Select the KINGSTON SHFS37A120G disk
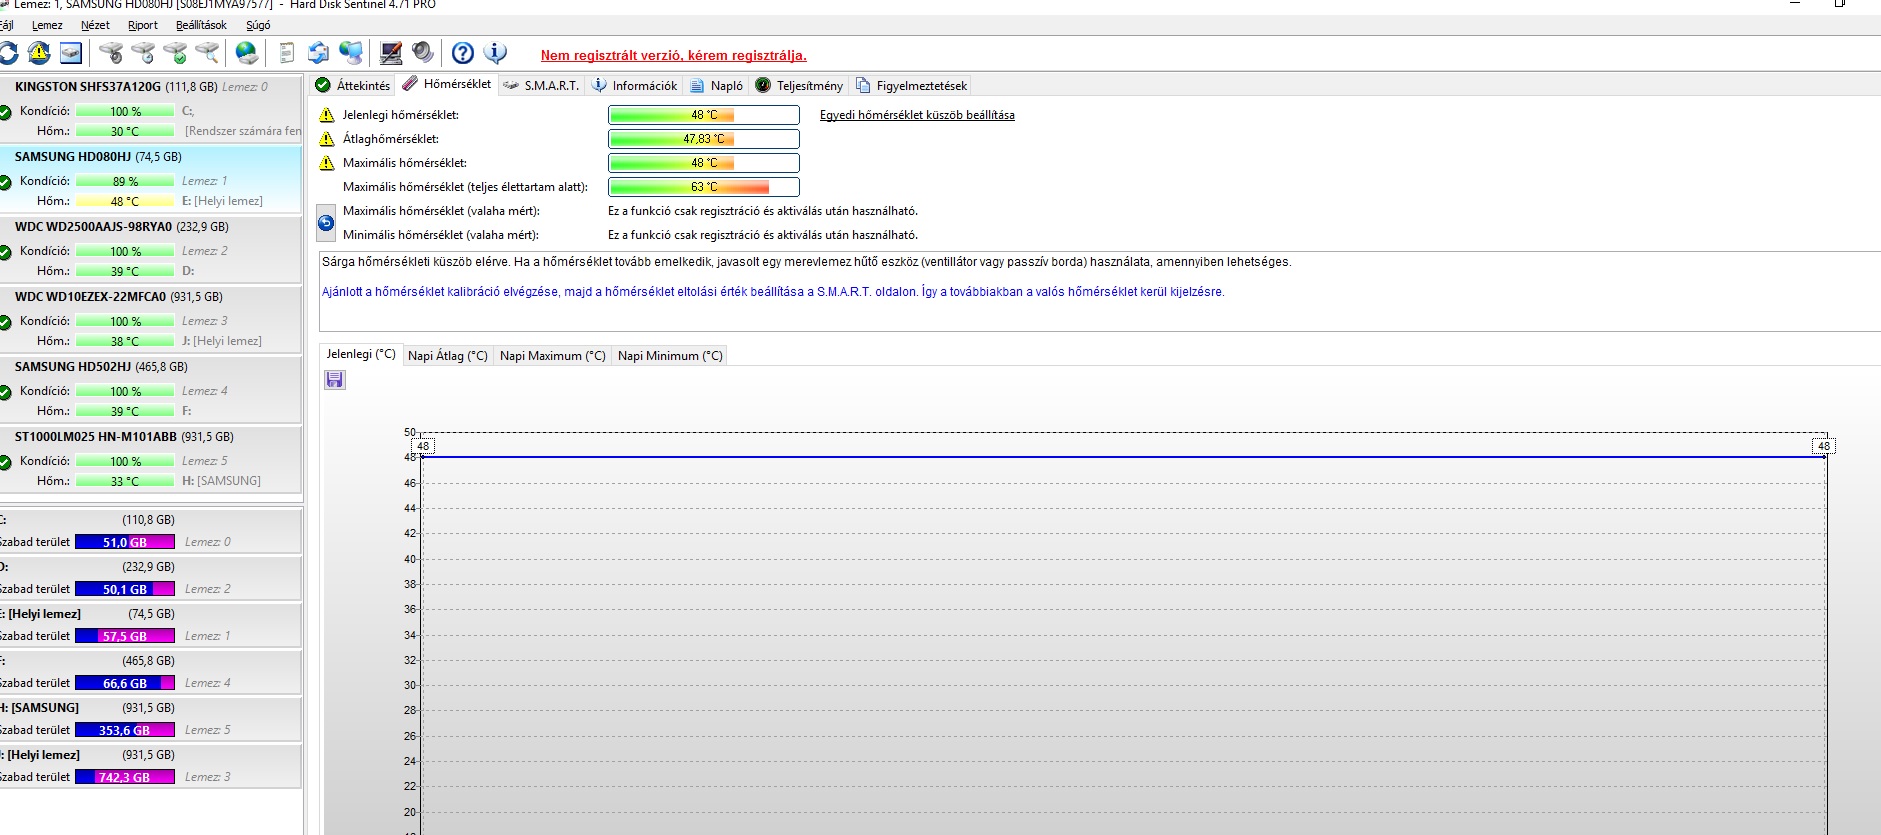The width and height of the screenshot is (1881, 835). pyautogui.click(x=150, y=109)
